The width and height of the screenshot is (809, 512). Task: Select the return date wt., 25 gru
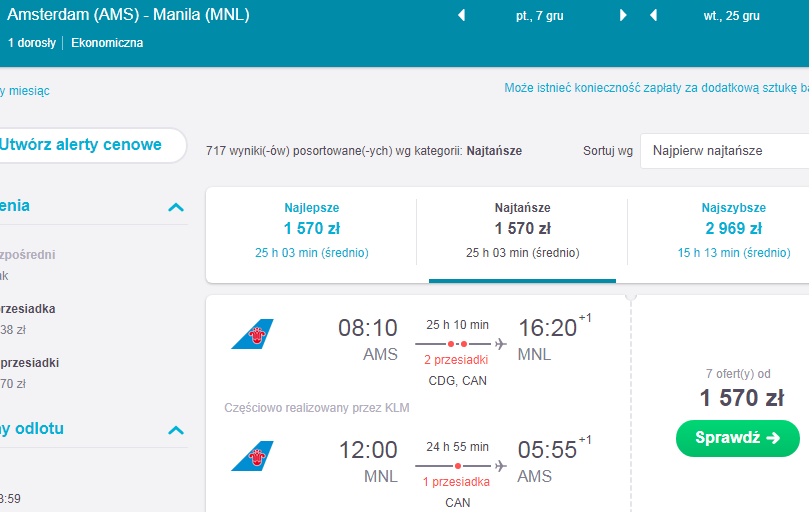coord(732,16)
